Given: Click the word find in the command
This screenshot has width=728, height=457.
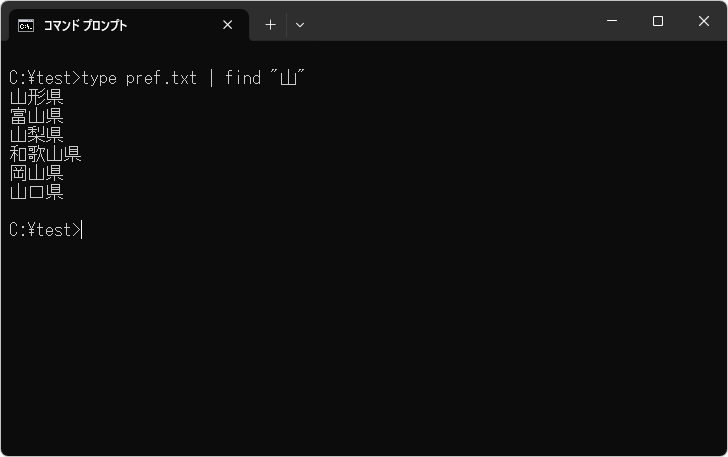Looking at the screenshot, I should click(x=242, y=78).
